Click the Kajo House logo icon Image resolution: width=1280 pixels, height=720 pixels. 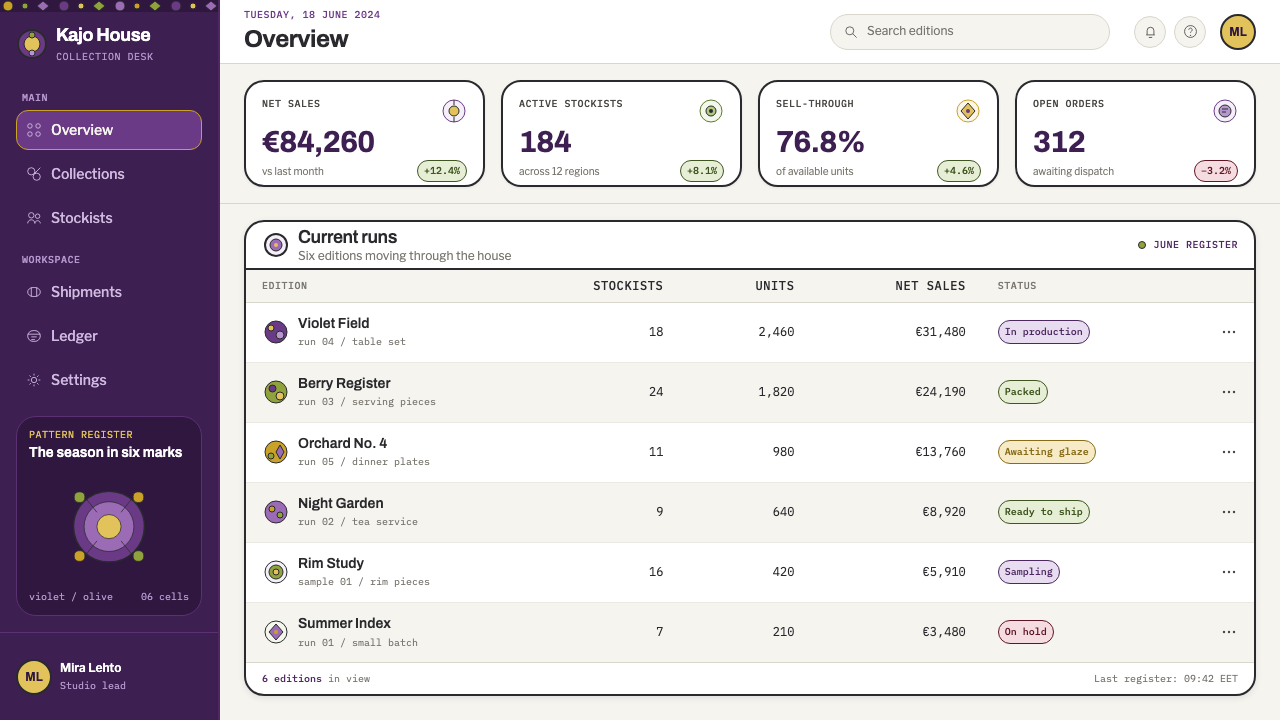(x=32, y=43)
